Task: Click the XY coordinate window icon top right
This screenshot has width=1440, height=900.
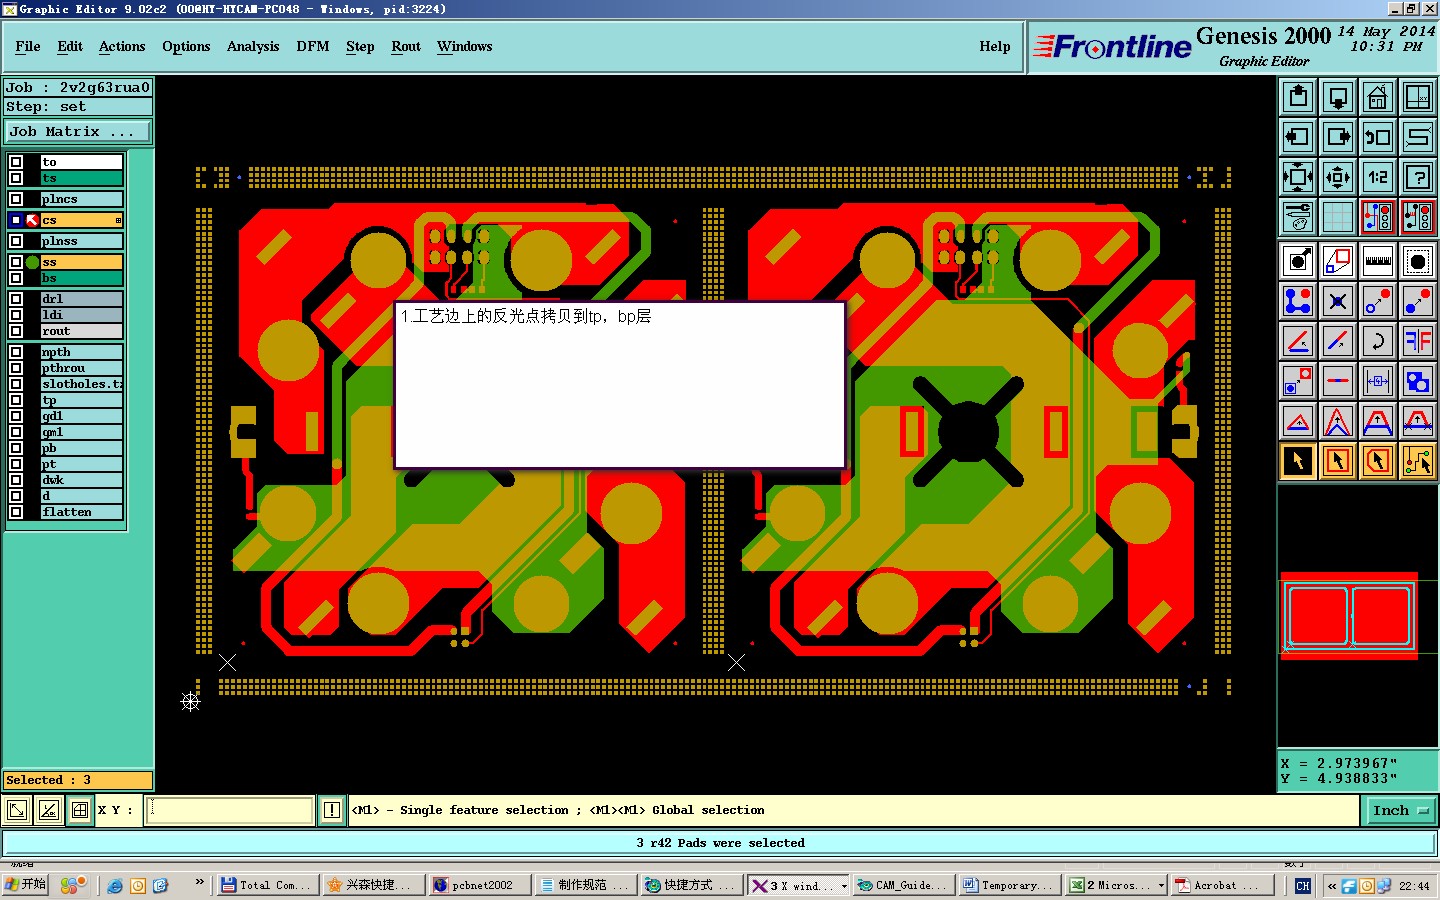Action: tap(1418, 97)
